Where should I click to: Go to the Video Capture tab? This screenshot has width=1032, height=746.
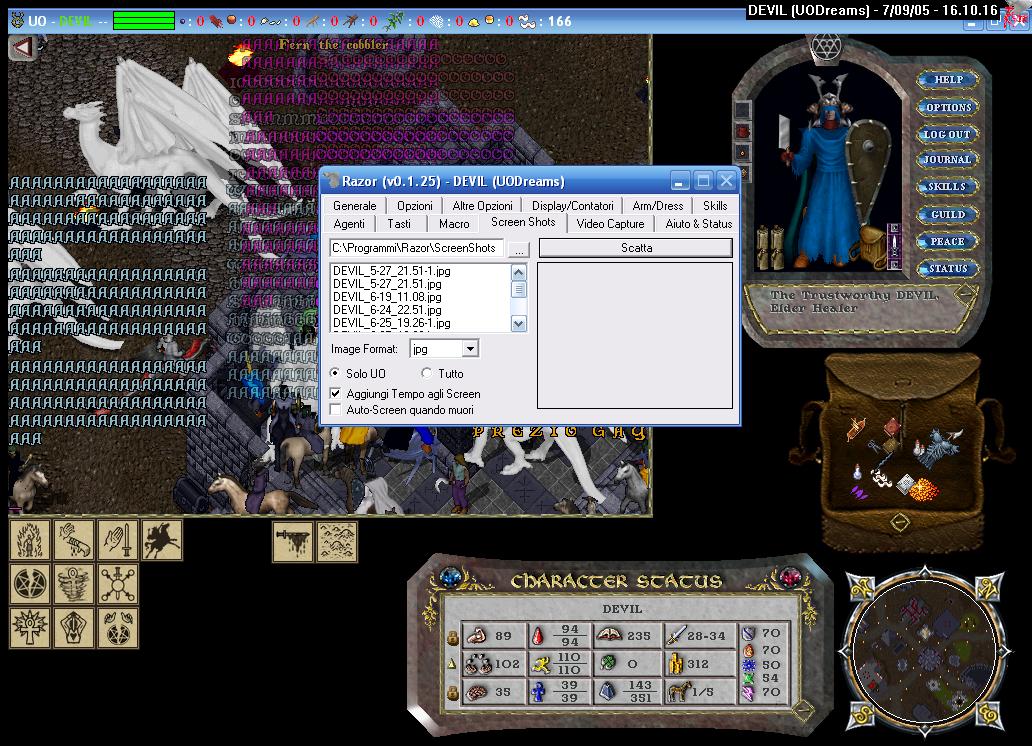(610, 224)
